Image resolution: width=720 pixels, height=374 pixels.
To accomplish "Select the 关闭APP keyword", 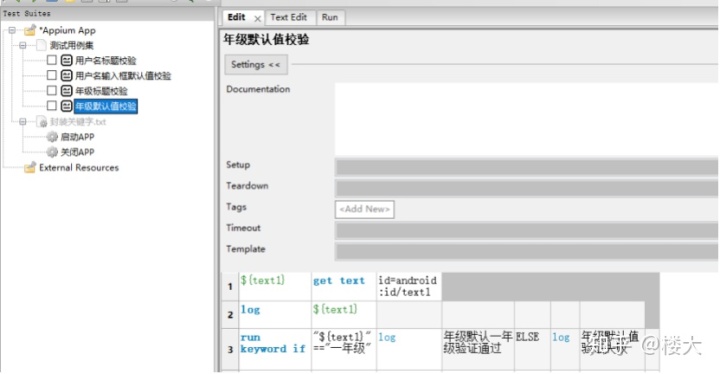I will coord(77,152).
